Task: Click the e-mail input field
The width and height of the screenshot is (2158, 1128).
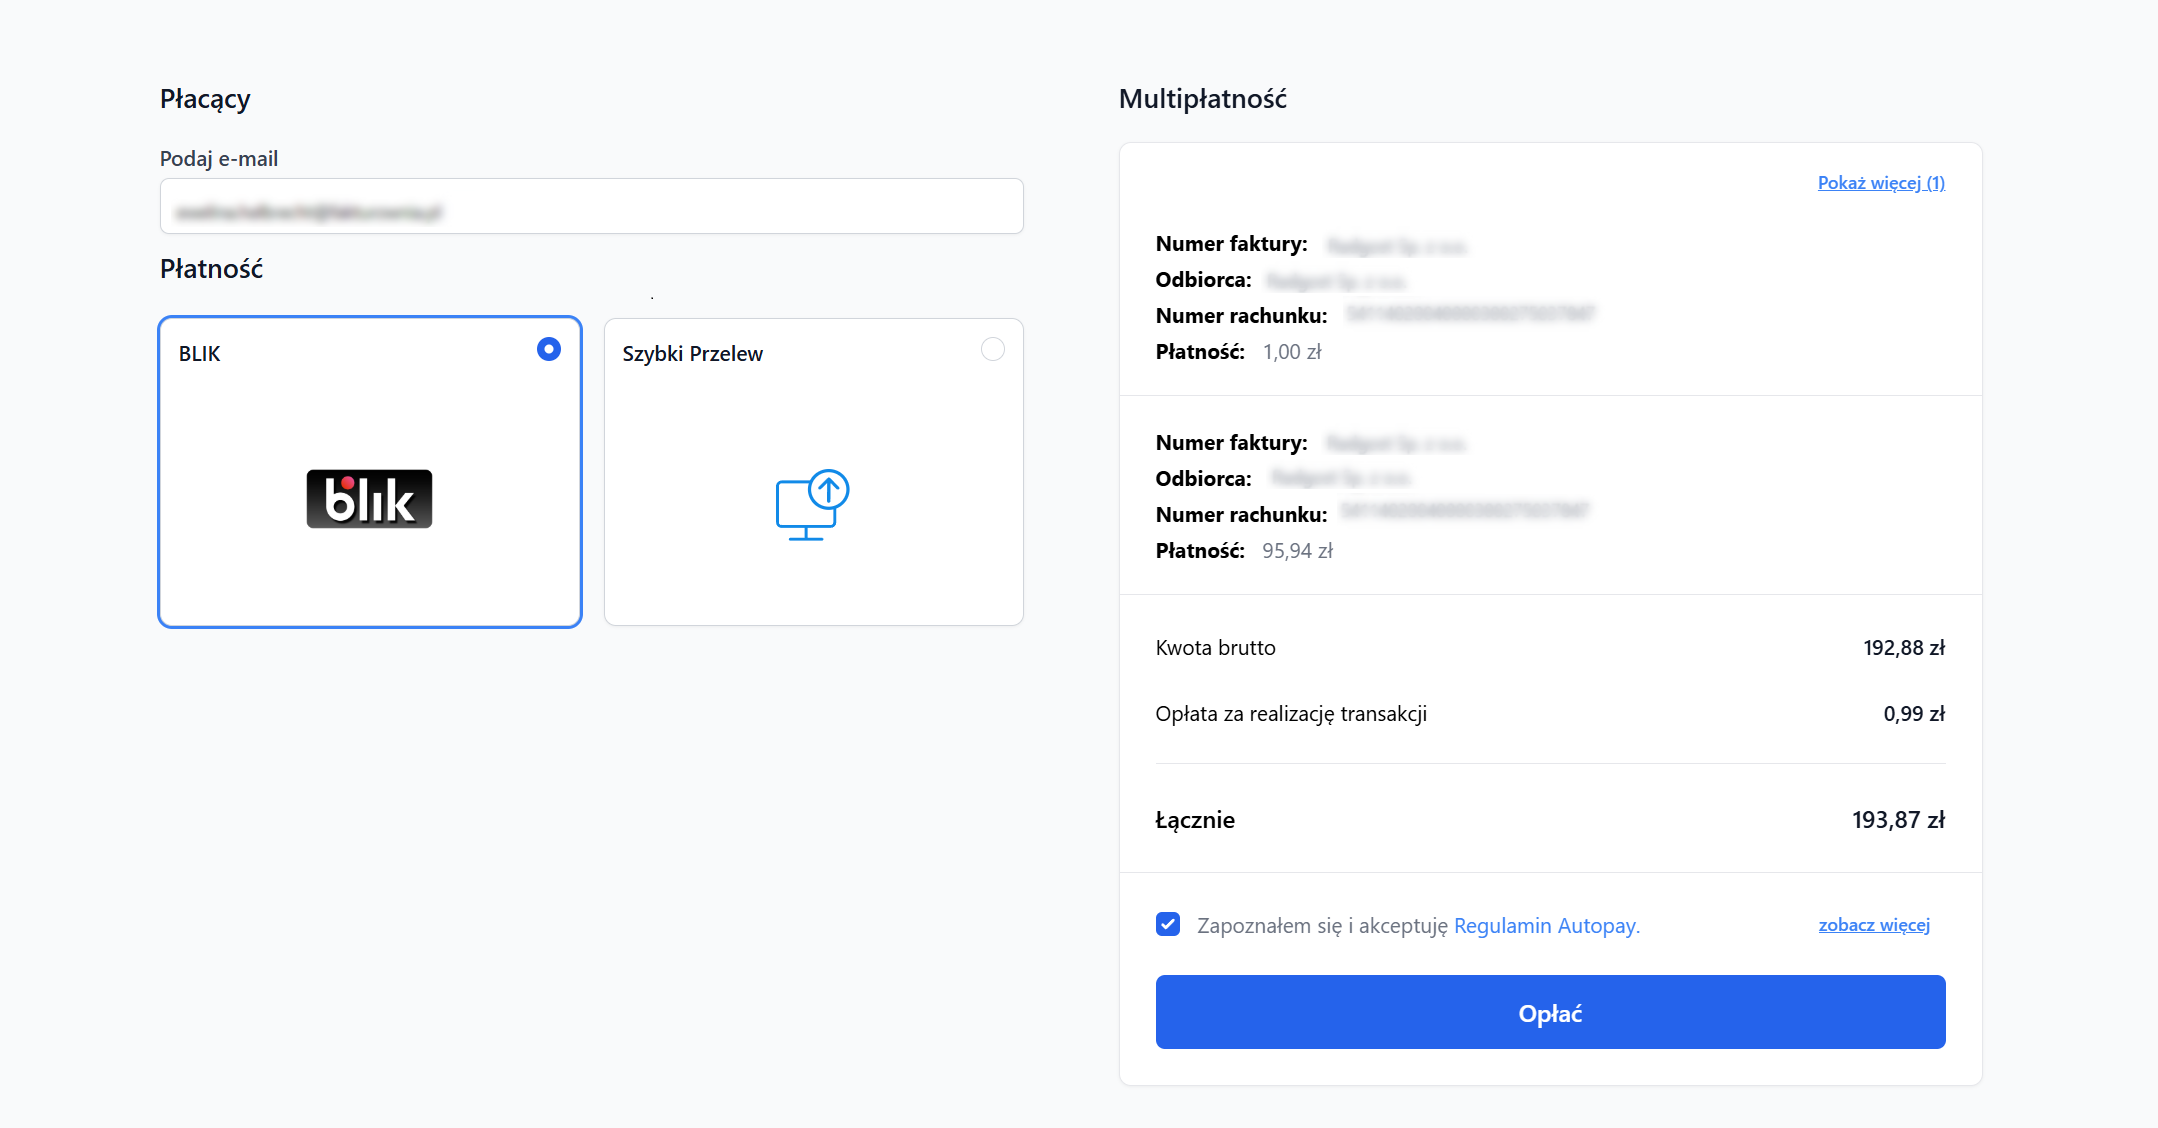Action: coord(591,206)
